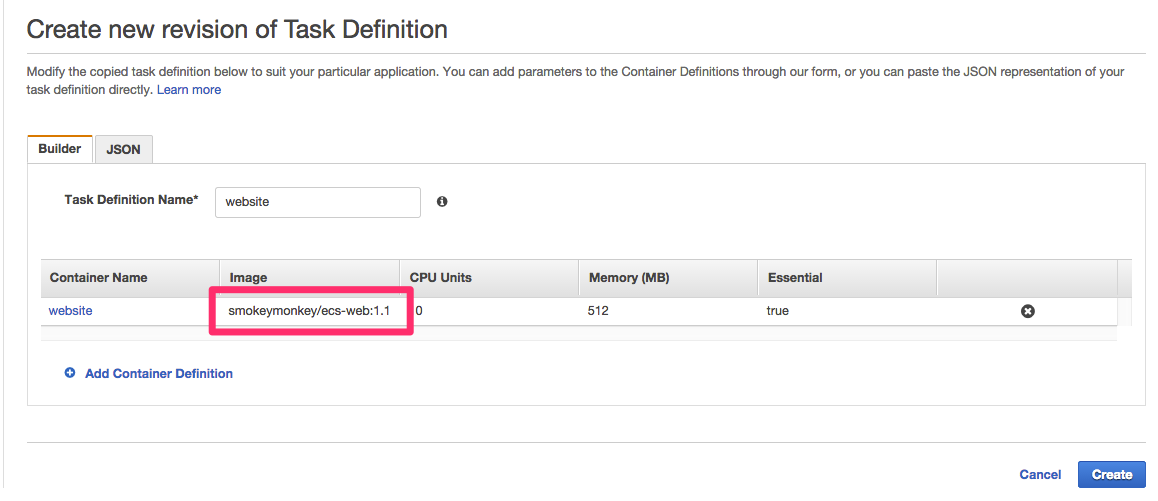The height and width of the screenshot is (501, 1158).
Task: Select the Builder tab
Action: 60,149
